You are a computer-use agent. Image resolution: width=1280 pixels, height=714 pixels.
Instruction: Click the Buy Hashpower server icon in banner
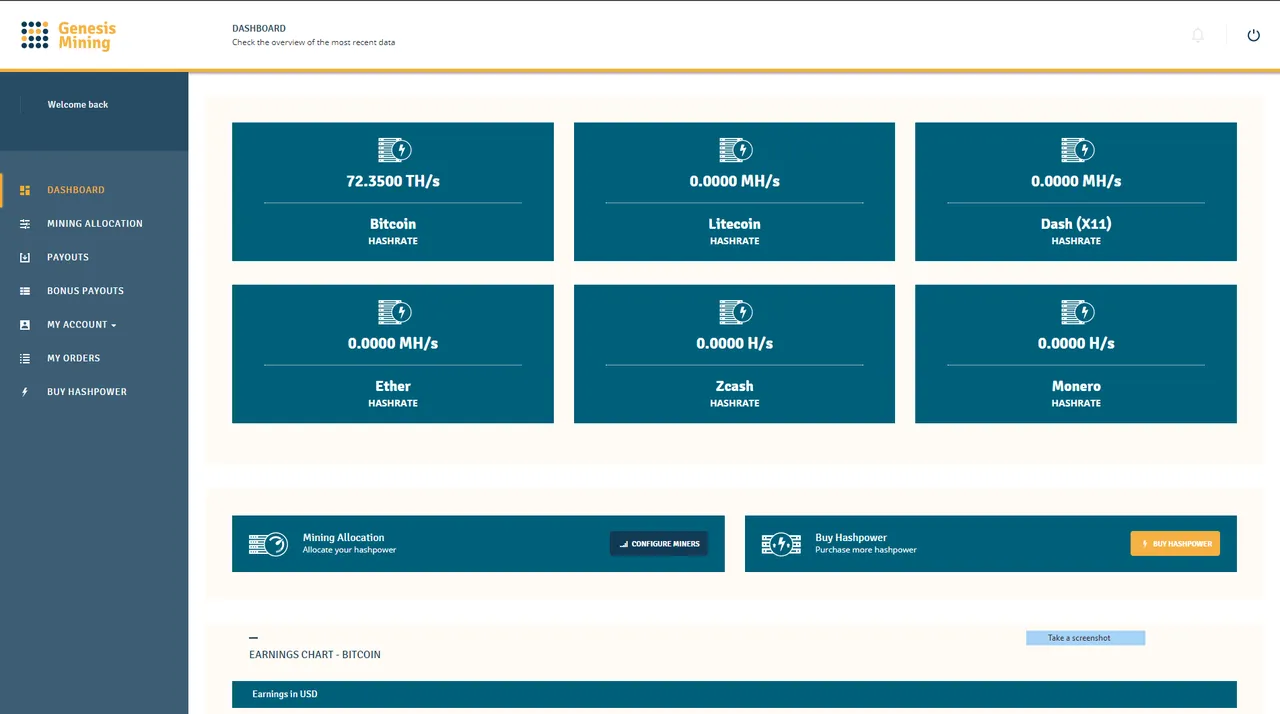pos(781,544)
